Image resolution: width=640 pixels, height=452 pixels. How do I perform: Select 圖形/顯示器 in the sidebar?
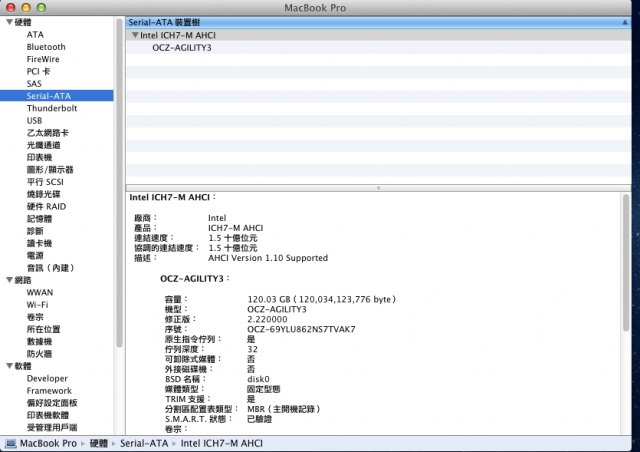(50, 169)
